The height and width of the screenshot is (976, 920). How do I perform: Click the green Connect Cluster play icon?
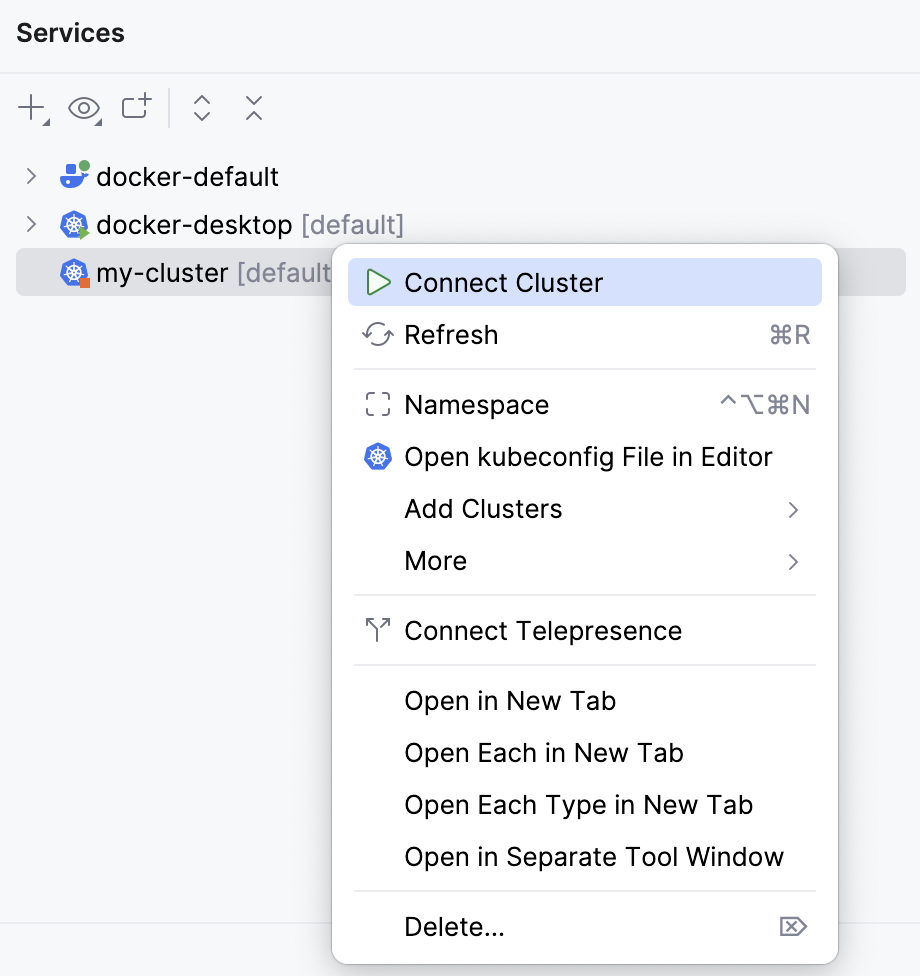(378, 283)
